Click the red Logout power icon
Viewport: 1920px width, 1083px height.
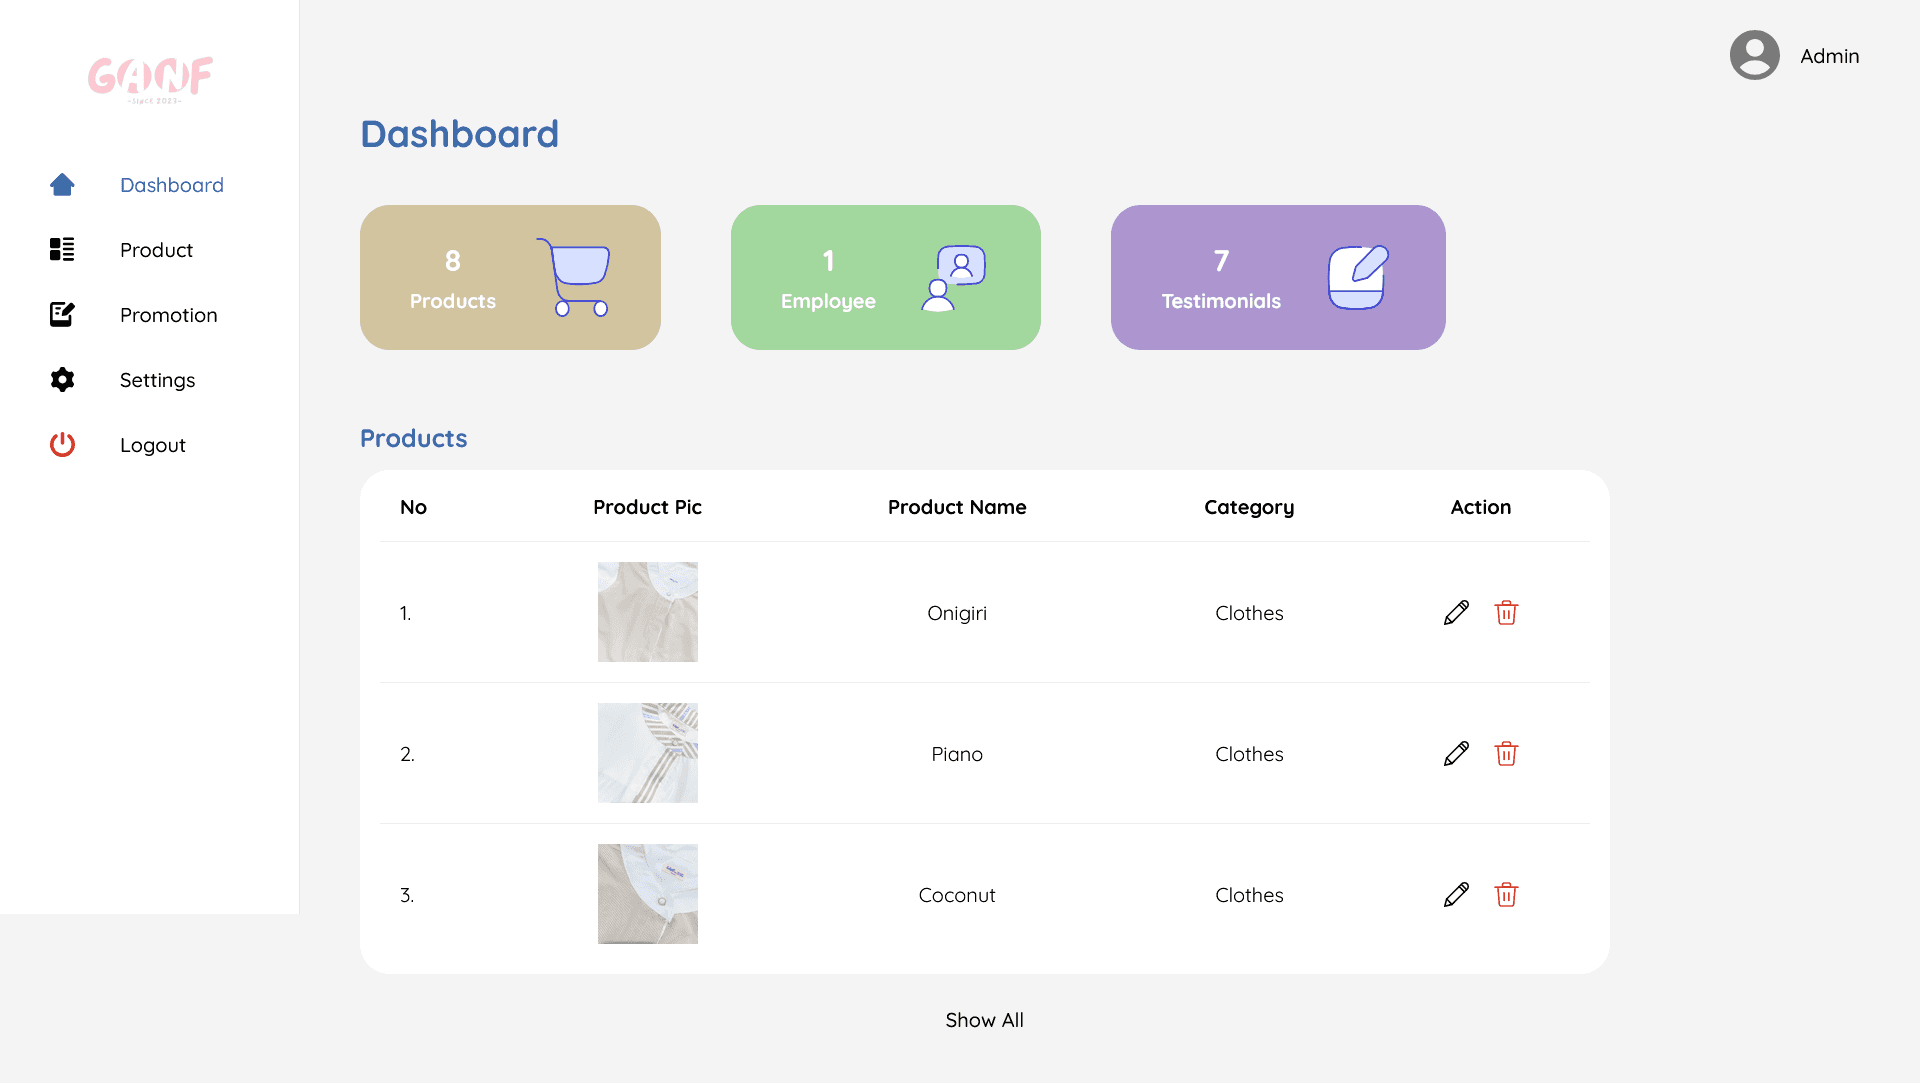tap(62, 445)
